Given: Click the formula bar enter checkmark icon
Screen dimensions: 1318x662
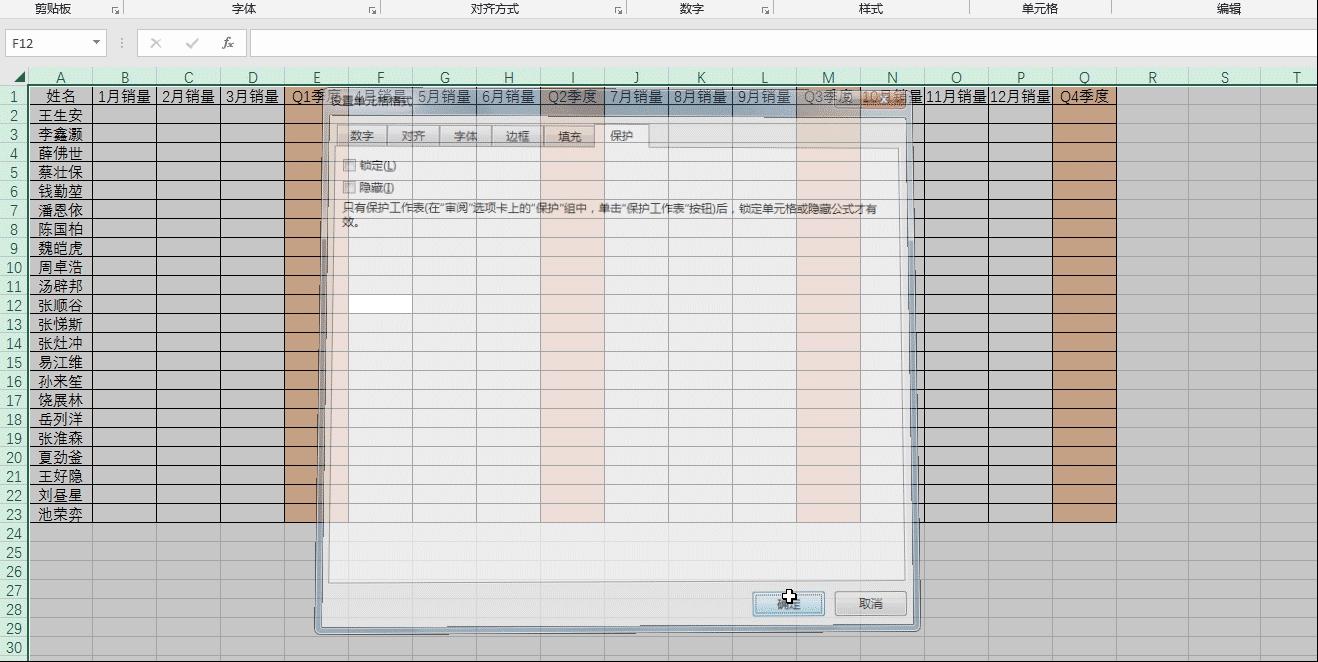Looking at the screenshot, I should (192, 43).
